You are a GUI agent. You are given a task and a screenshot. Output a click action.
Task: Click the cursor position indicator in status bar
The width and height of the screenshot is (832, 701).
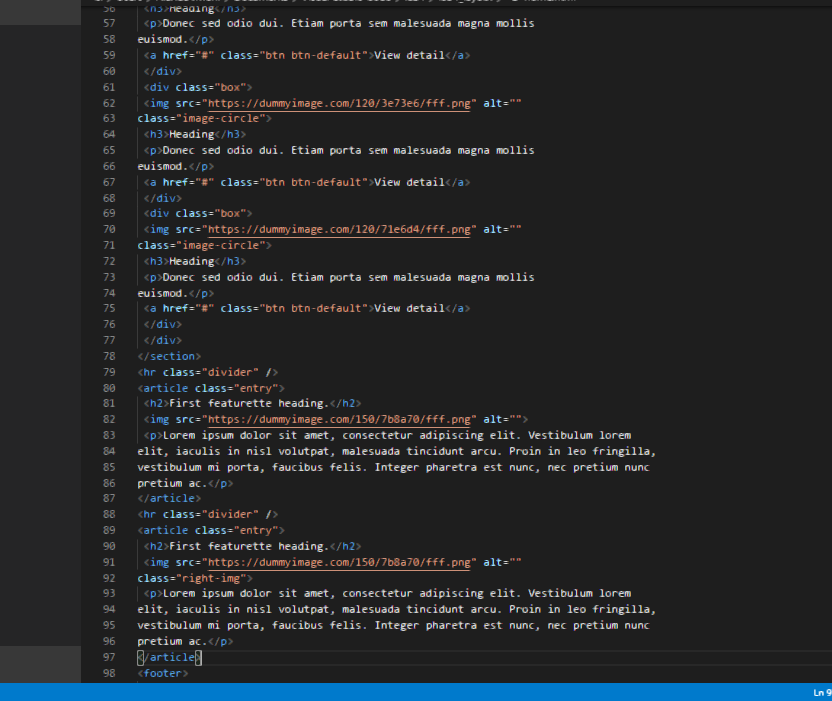pyautogui.click(x=822, y=693)
